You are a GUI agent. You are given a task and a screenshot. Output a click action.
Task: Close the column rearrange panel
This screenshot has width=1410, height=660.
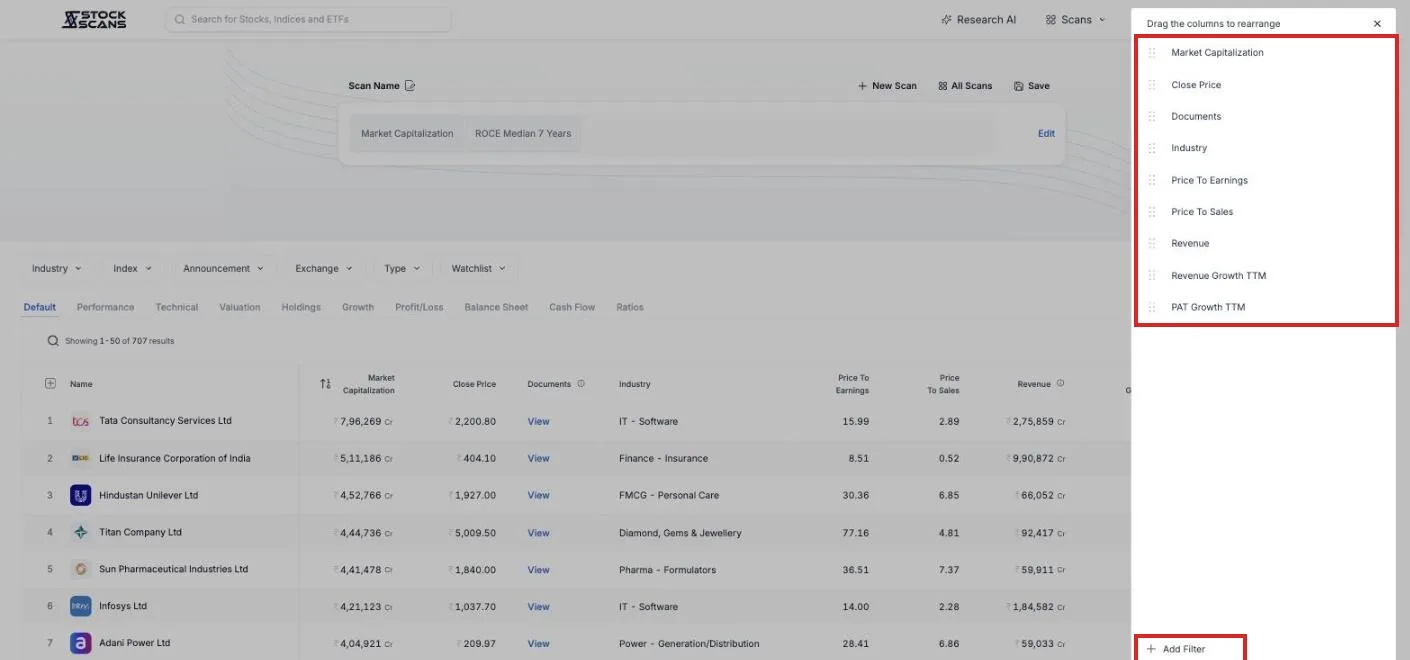click(x=1377, y=24)
